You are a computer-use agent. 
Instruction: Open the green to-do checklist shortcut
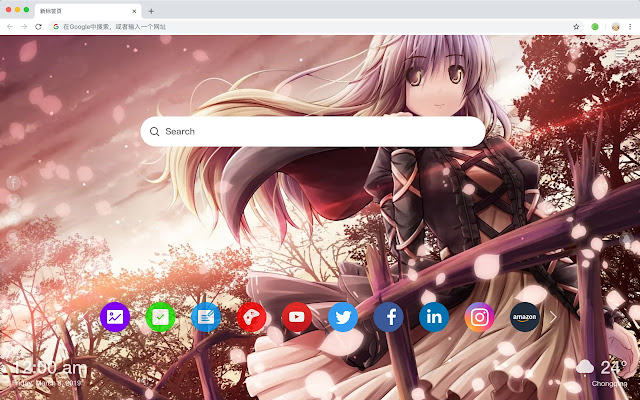click(x=160, y=317)
